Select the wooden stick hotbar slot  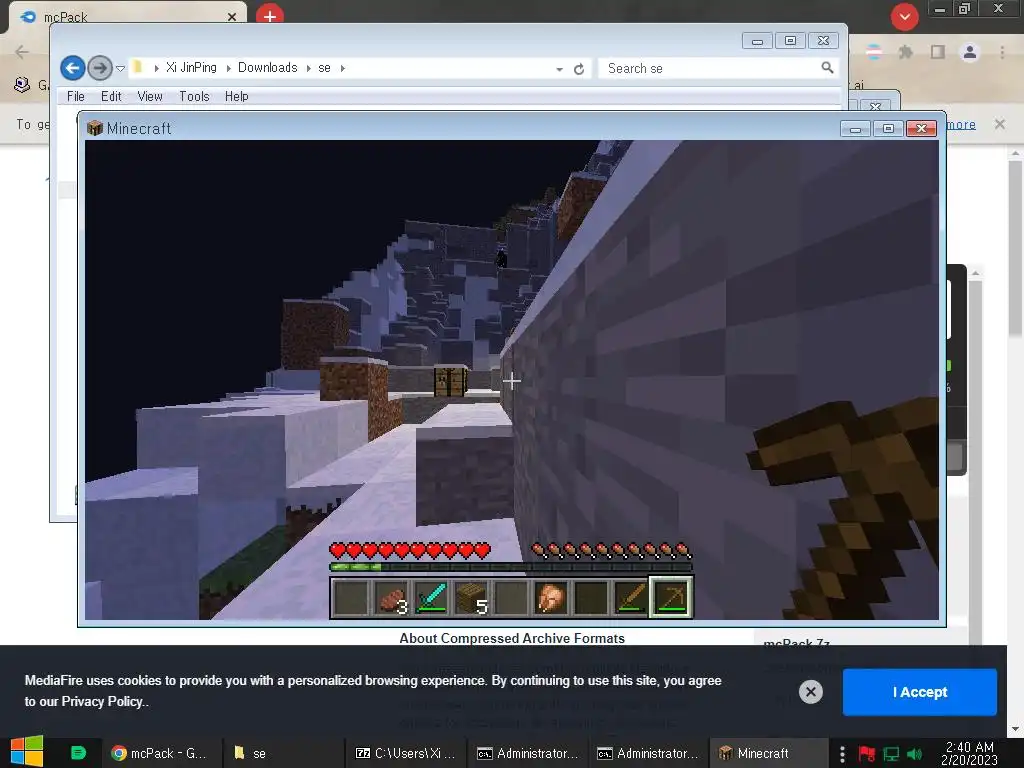tap(630, 598)
